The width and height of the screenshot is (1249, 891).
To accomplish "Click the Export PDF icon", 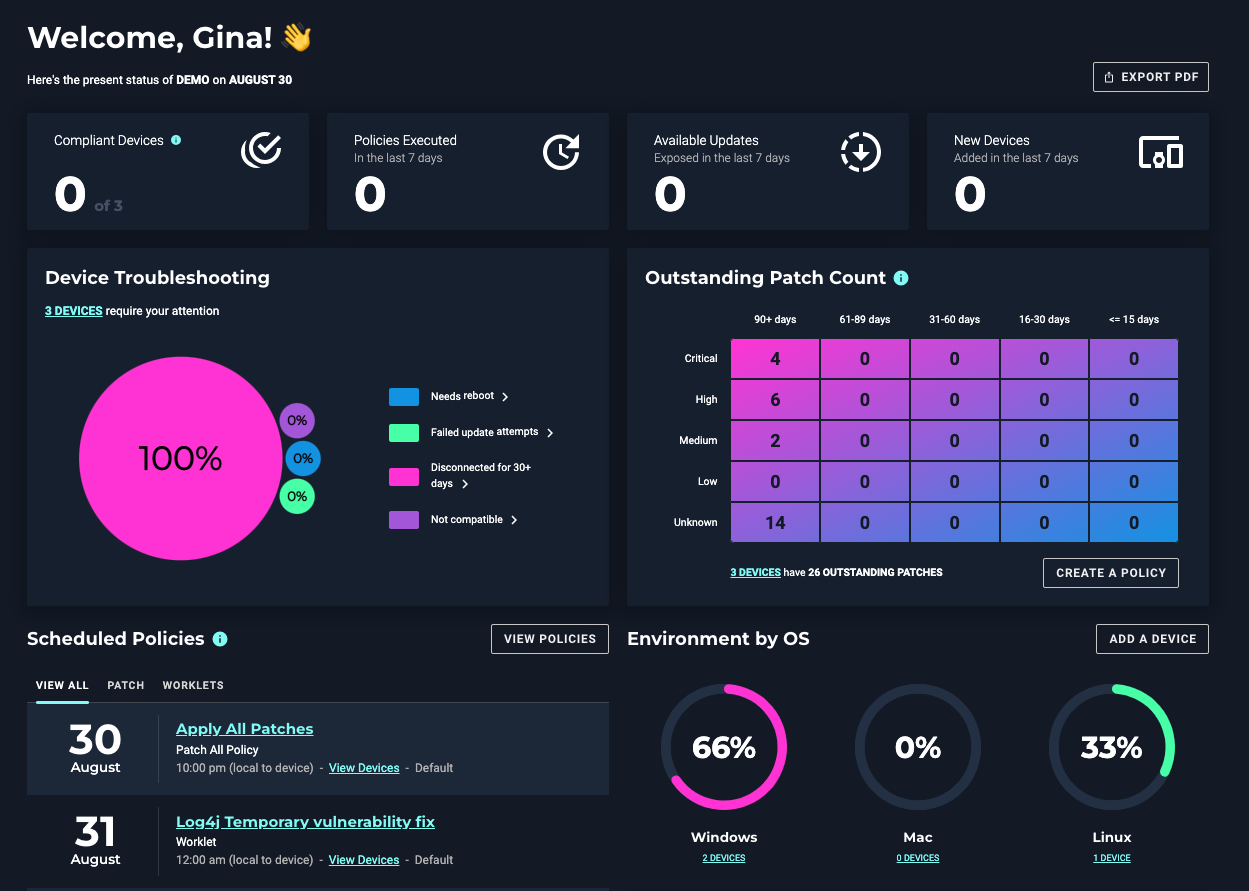I will [x=1110, y=76].
